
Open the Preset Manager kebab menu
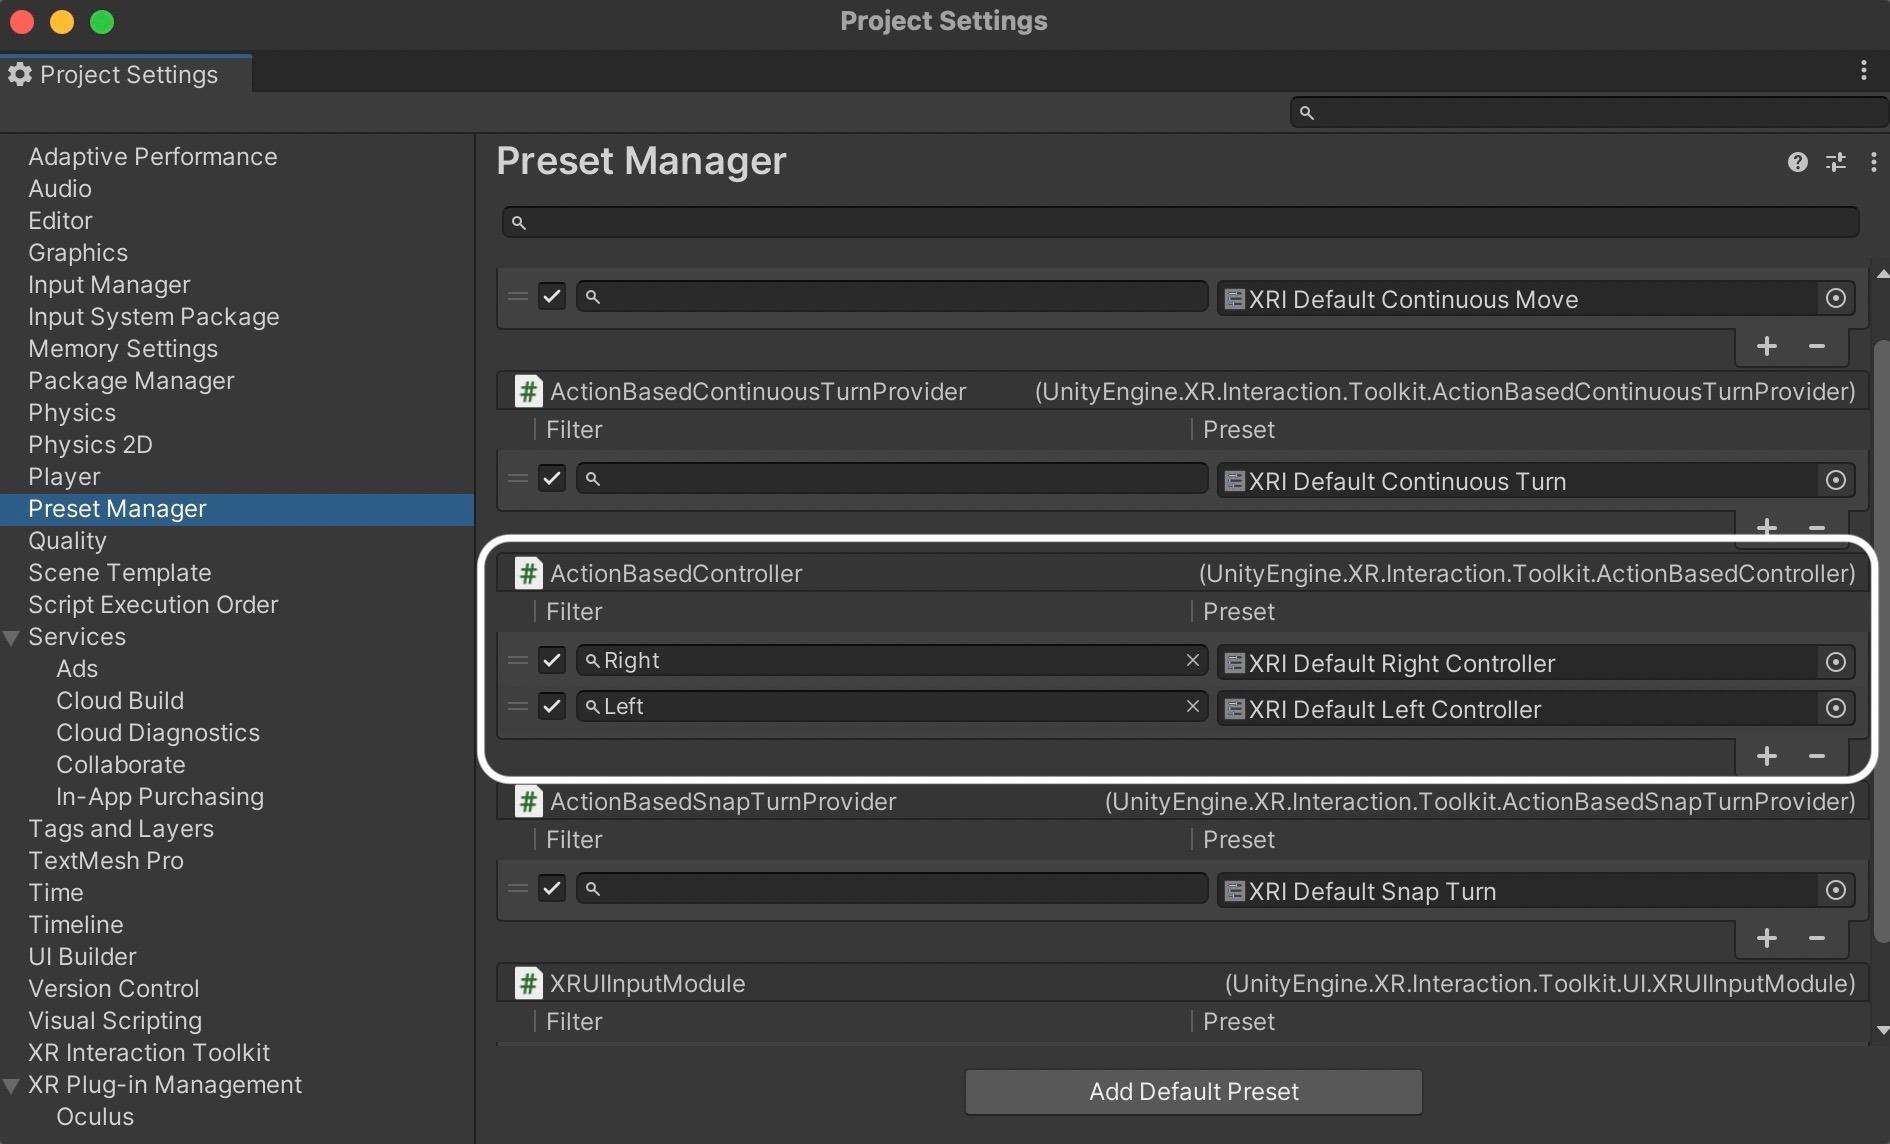pos(1874,161)
